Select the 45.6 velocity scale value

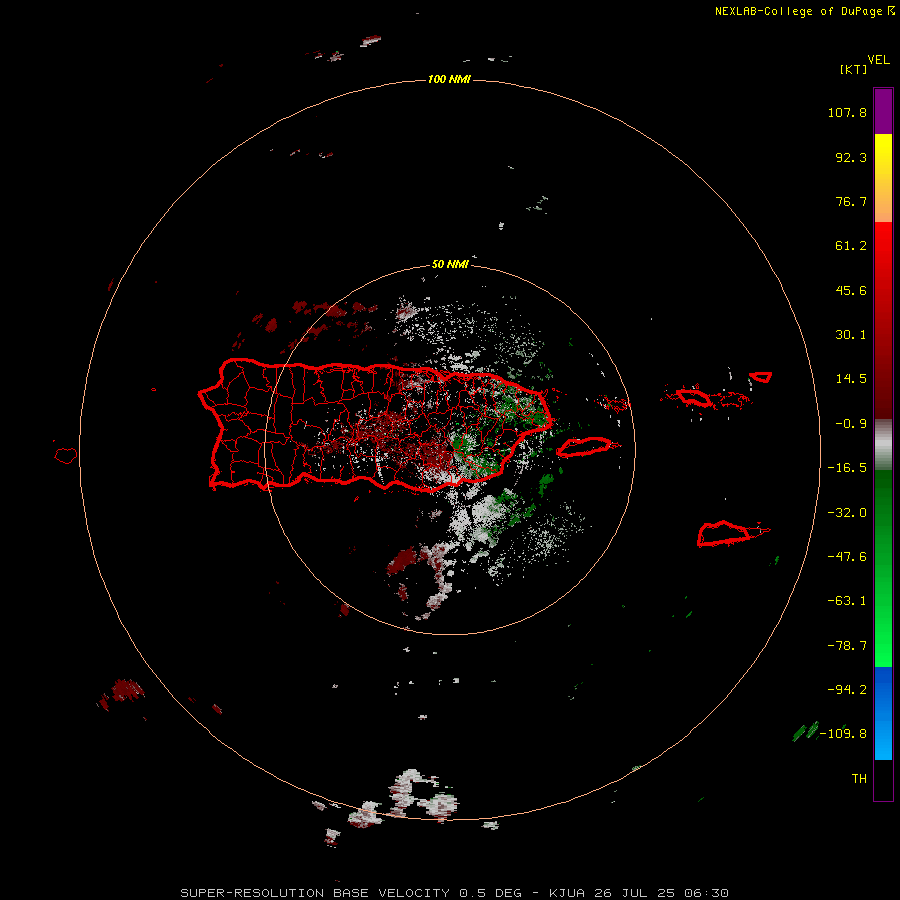[851, 290]
